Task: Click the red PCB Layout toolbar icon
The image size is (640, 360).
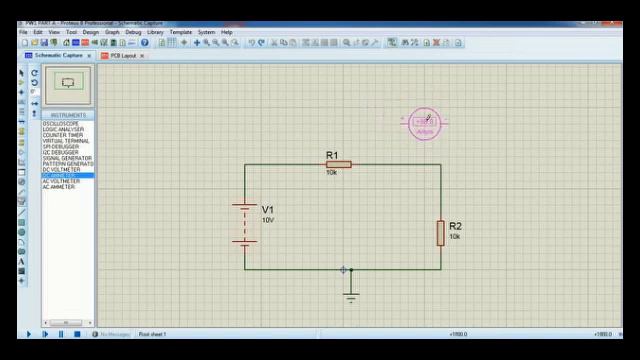Action: click(85, 43)
